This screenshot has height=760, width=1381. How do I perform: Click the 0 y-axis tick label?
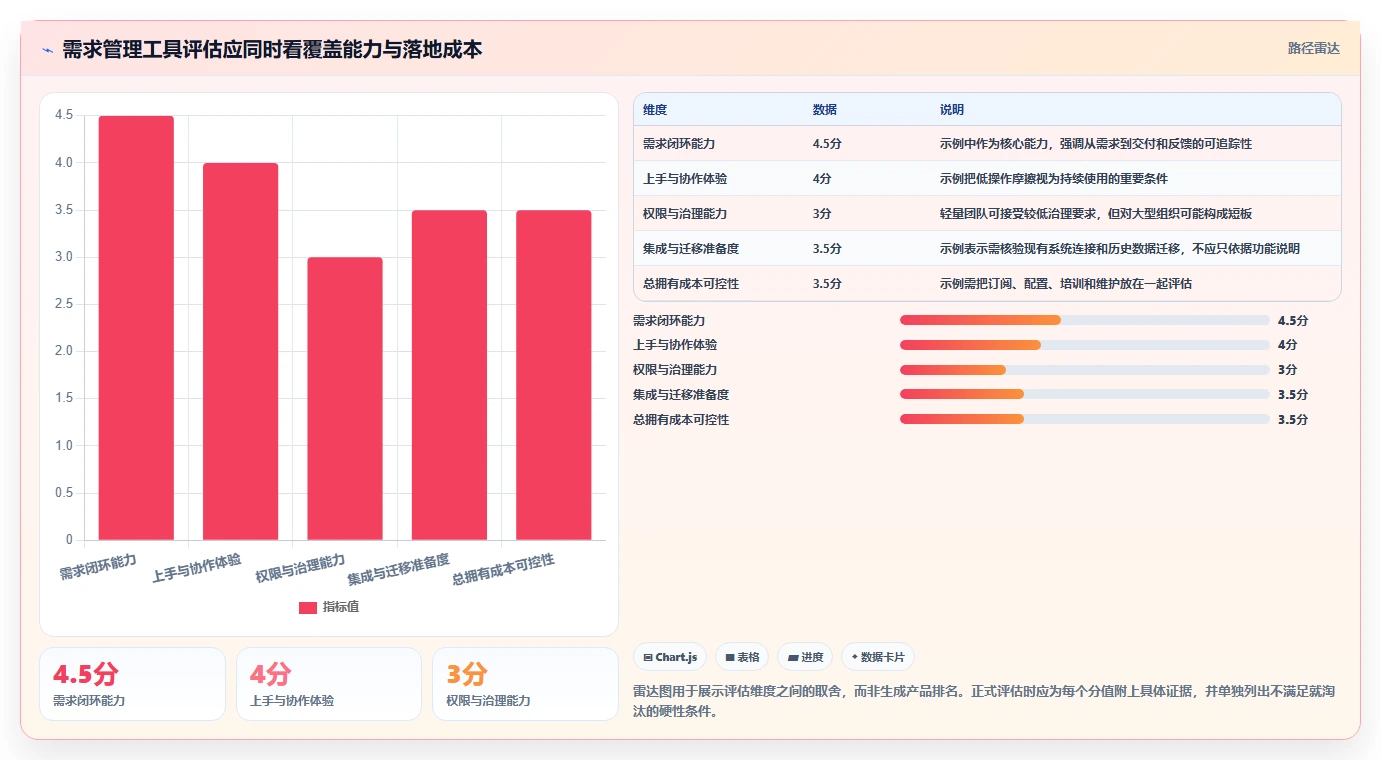[x=69, y=540]
